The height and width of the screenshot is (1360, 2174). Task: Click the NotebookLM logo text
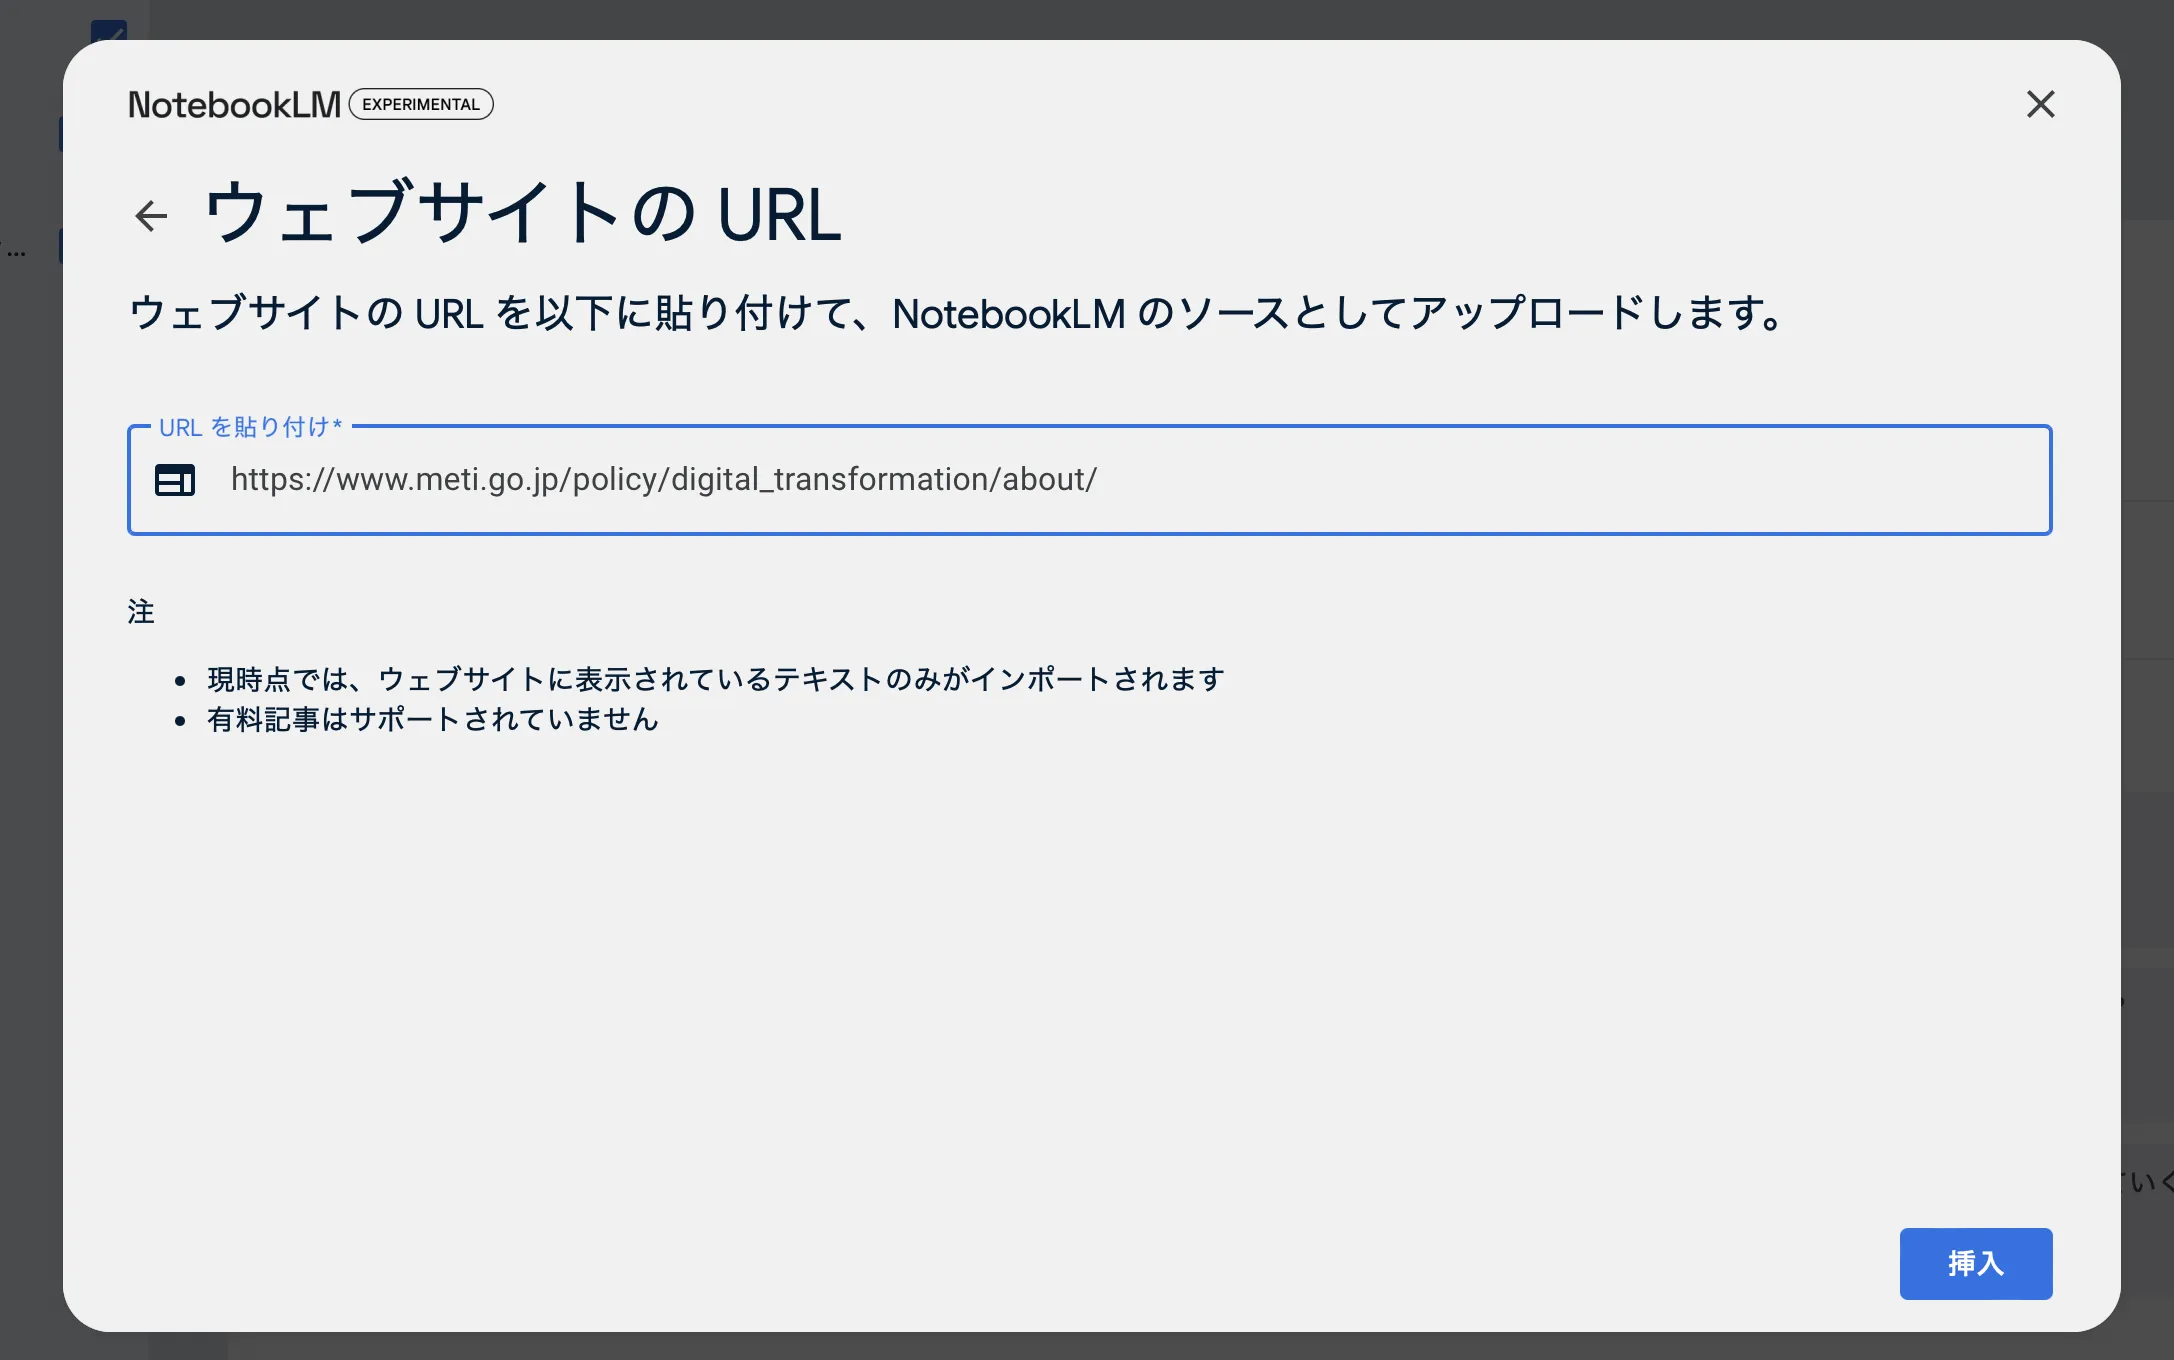point(234,105)
